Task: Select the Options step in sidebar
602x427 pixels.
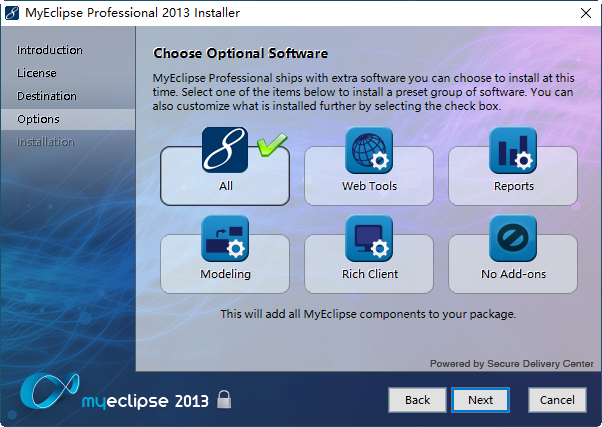Action: (x=38, y=119)
